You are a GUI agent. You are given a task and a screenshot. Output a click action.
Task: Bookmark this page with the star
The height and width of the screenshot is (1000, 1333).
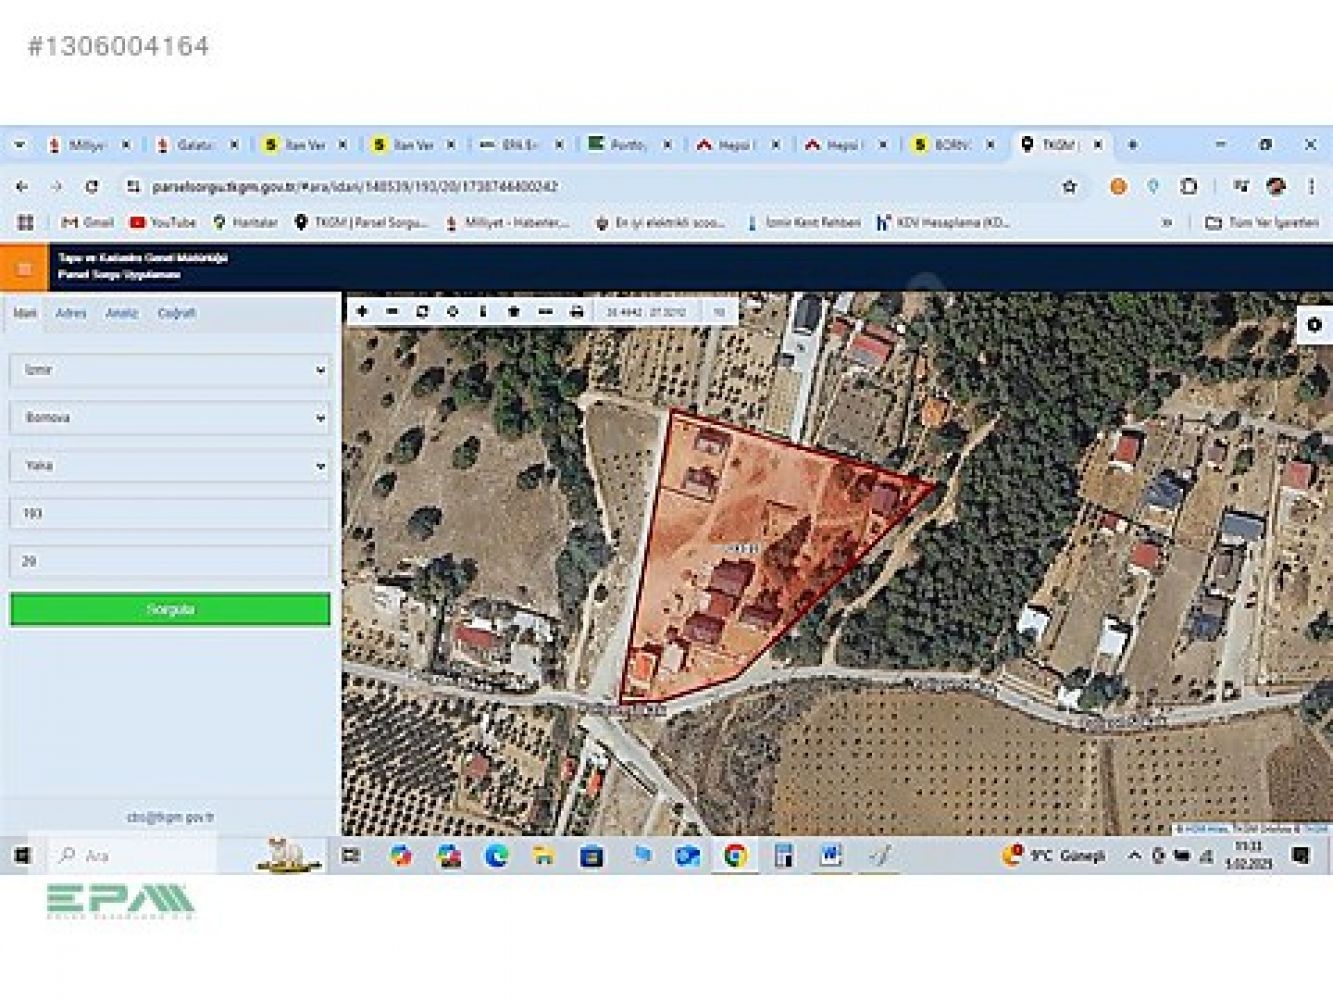[1069, 187]
